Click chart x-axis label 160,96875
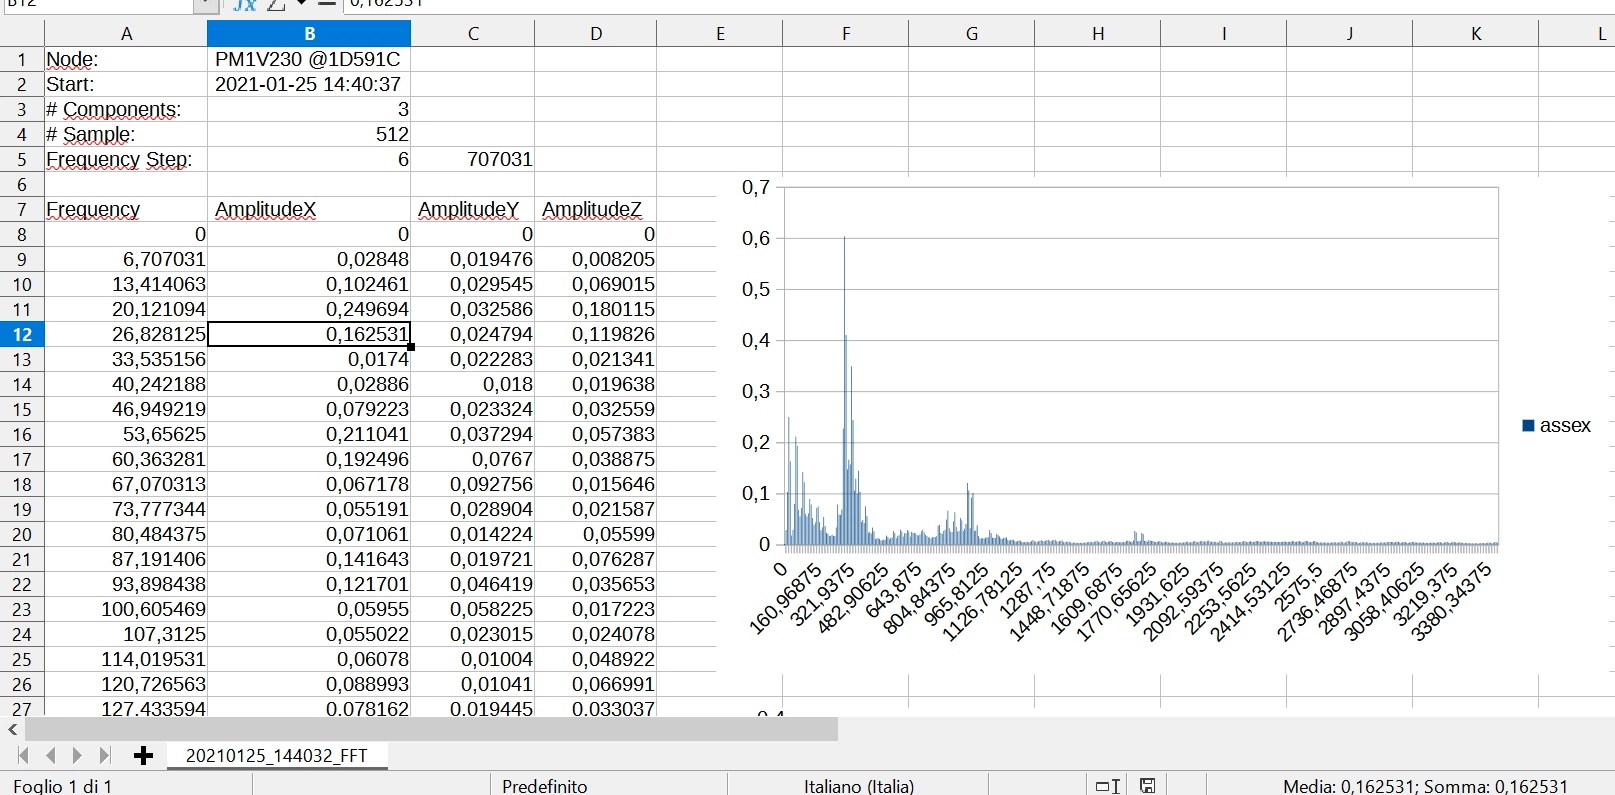The image size is (1615, 795). [x=785, y=599]
